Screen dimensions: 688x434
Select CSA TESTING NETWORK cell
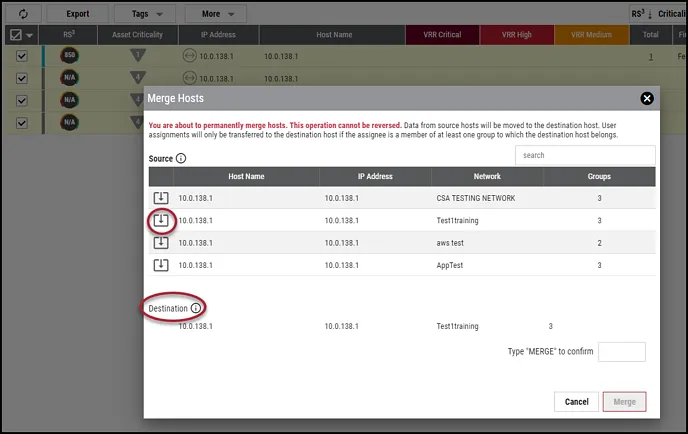pyautogui.click(x=476, y=198)
